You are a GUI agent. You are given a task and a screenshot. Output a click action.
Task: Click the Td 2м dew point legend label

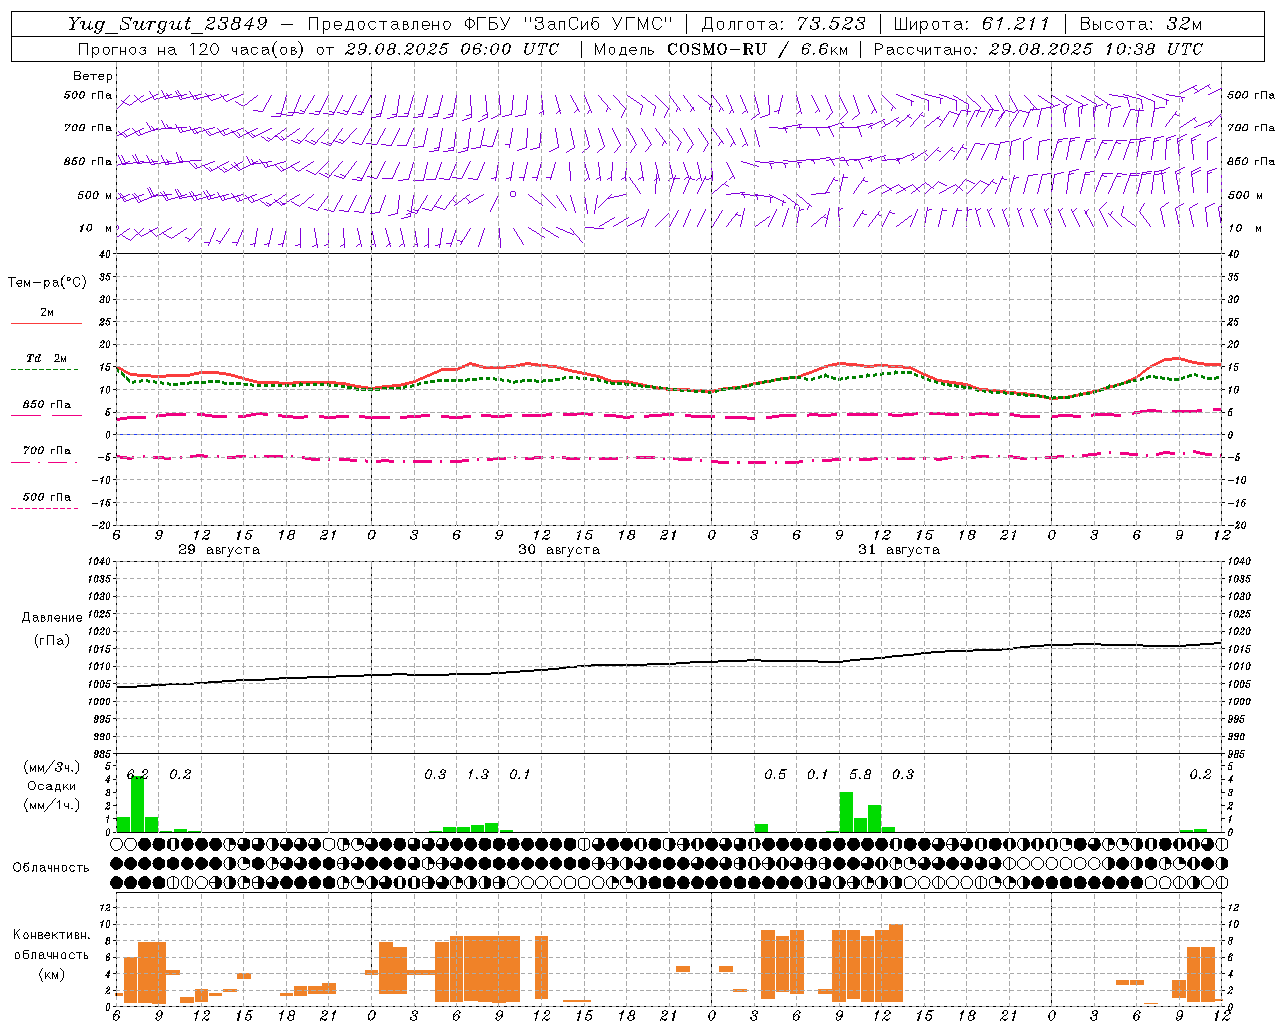coord(47,358)
